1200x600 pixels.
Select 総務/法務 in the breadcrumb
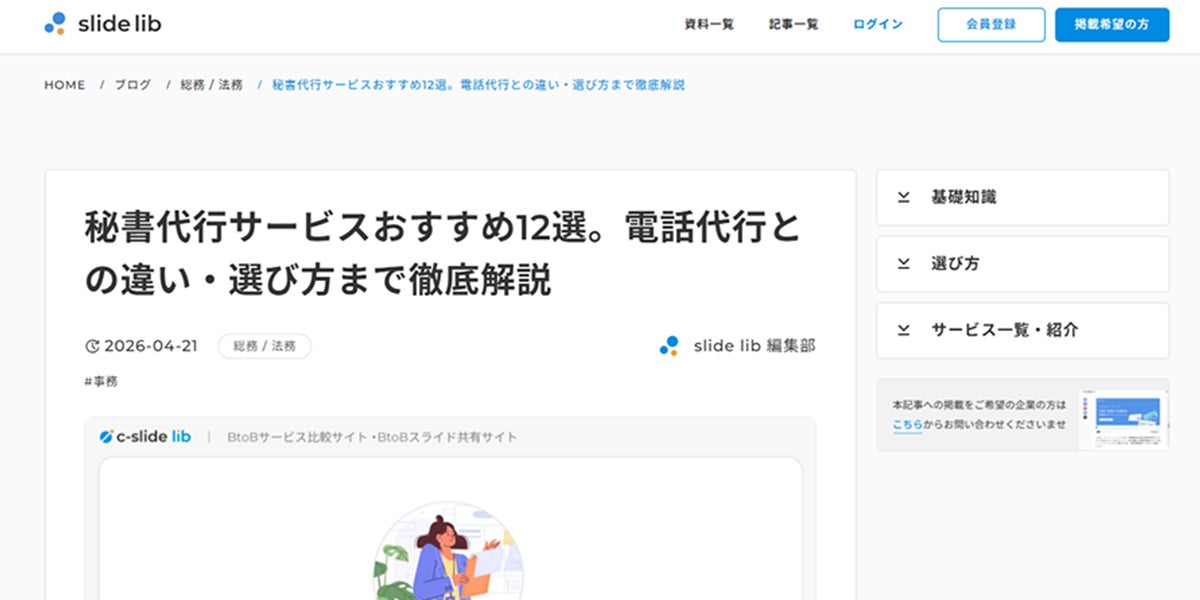click(x=213, y=85)
